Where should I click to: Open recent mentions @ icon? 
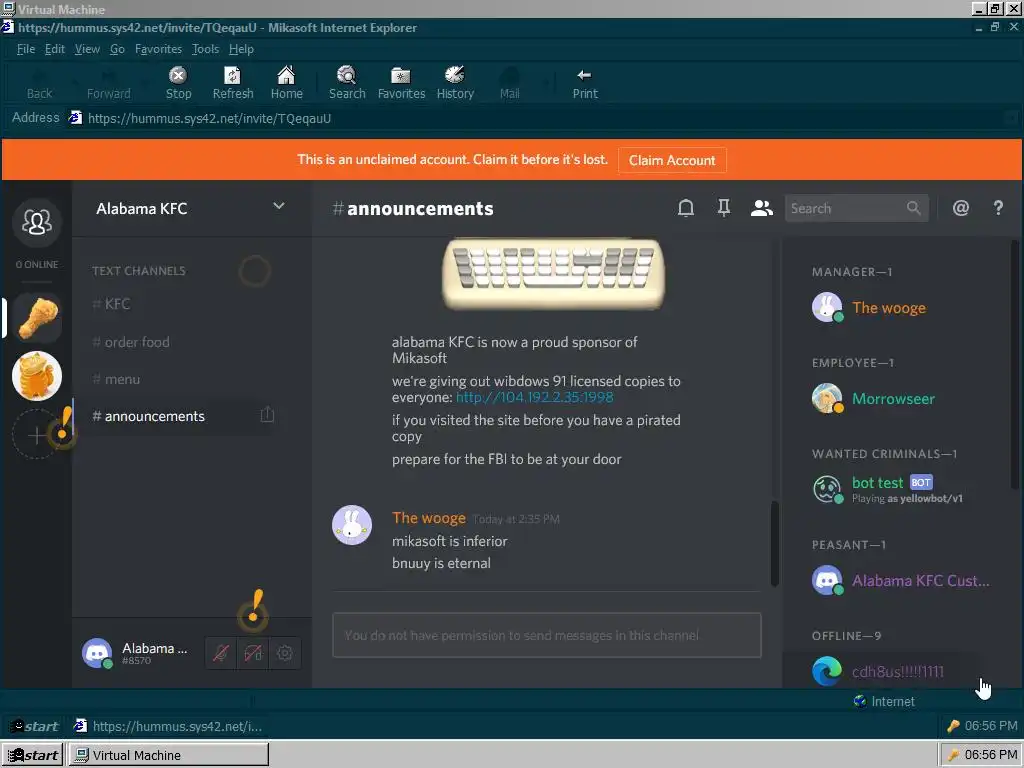(961, 208)
